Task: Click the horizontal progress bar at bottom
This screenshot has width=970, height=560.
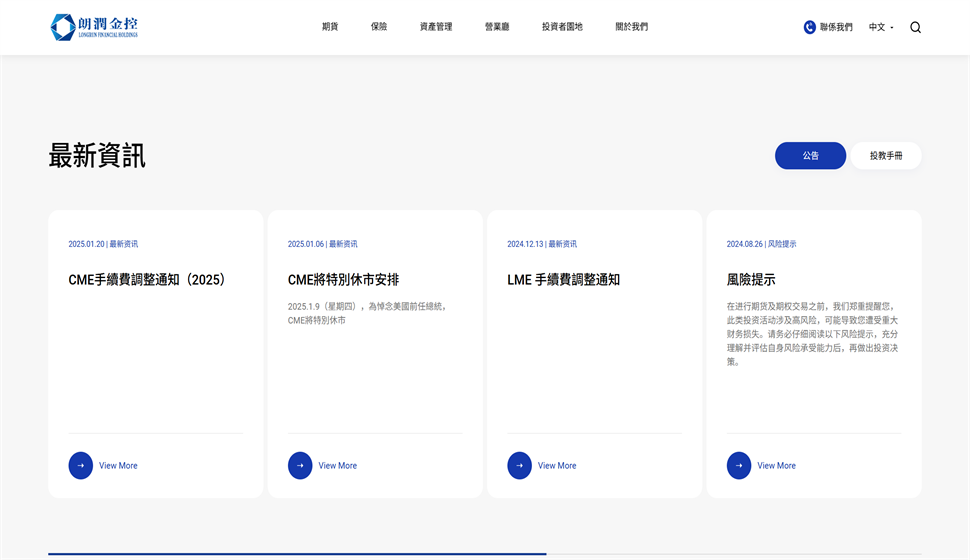Action: [x=484, y=553]
